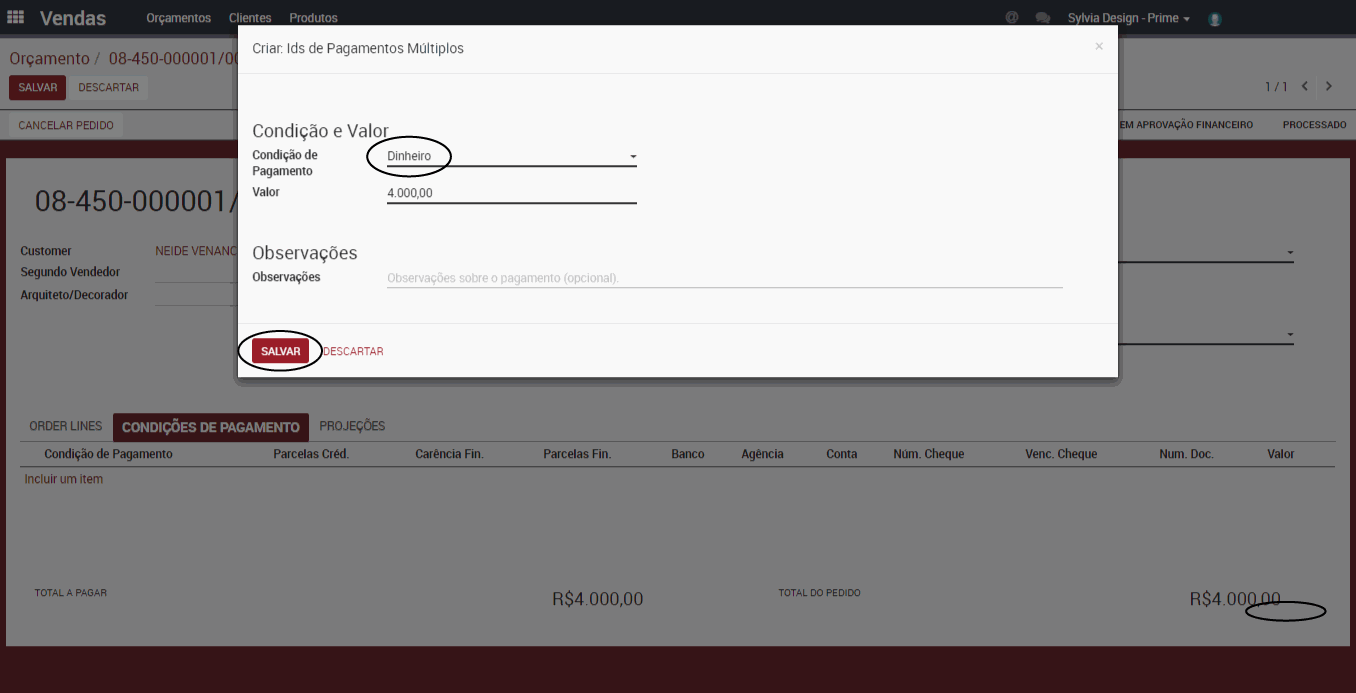1356x693 pixels.
Task: Click Descartar in the dialog
Action: click(353, 351)
